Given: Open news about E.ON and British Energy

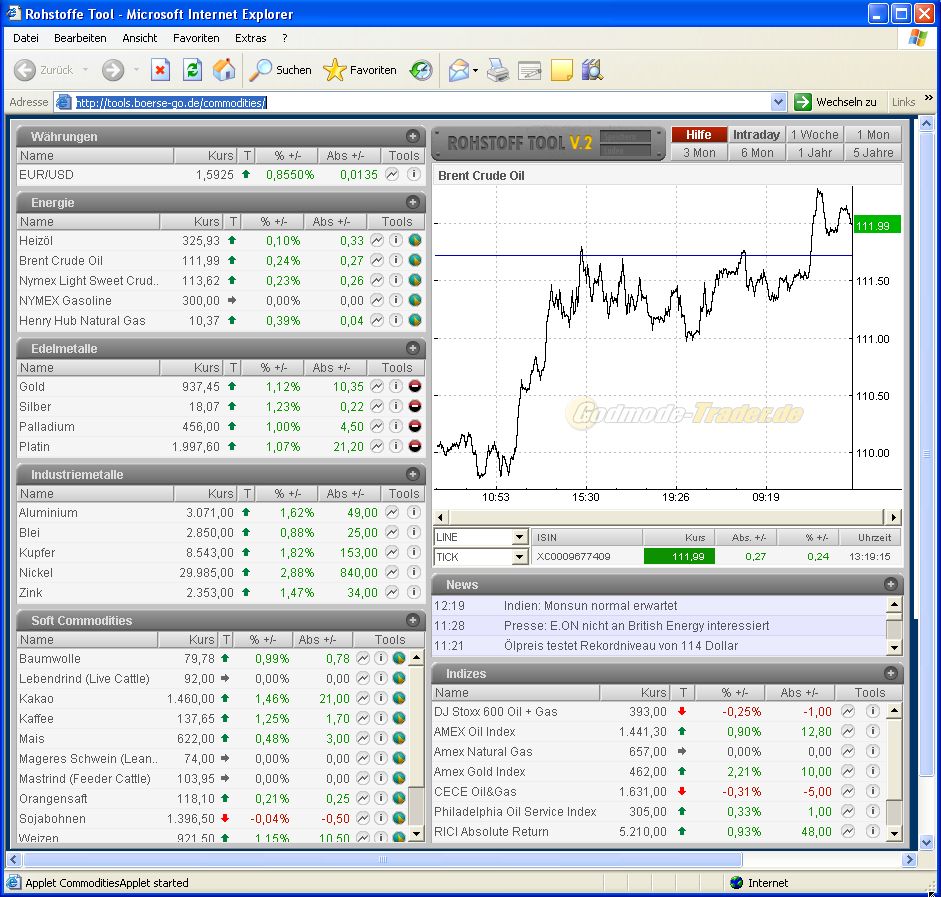Looking at the screenshot, I should click(x=636, y=626).
